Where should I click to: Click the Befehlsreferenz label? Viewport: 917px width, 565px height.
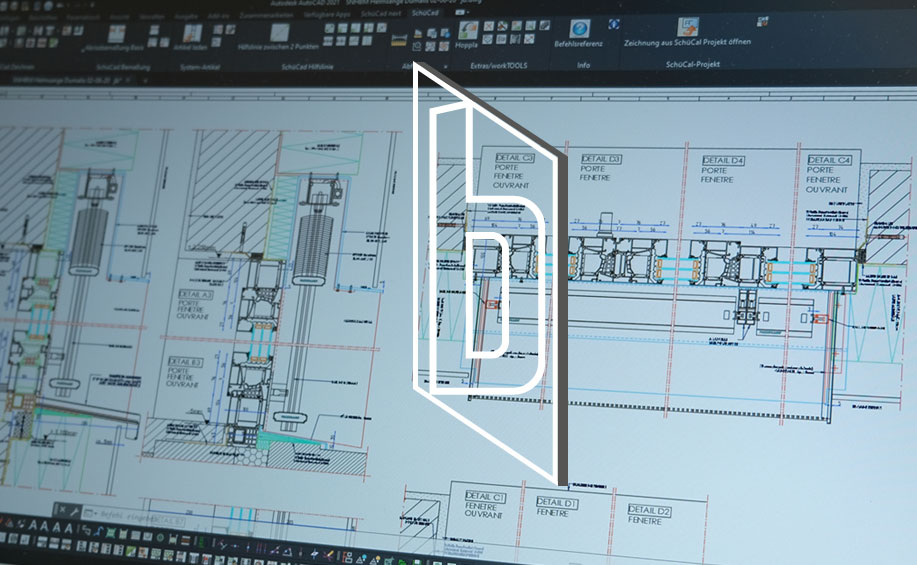(x=578, y=43)
